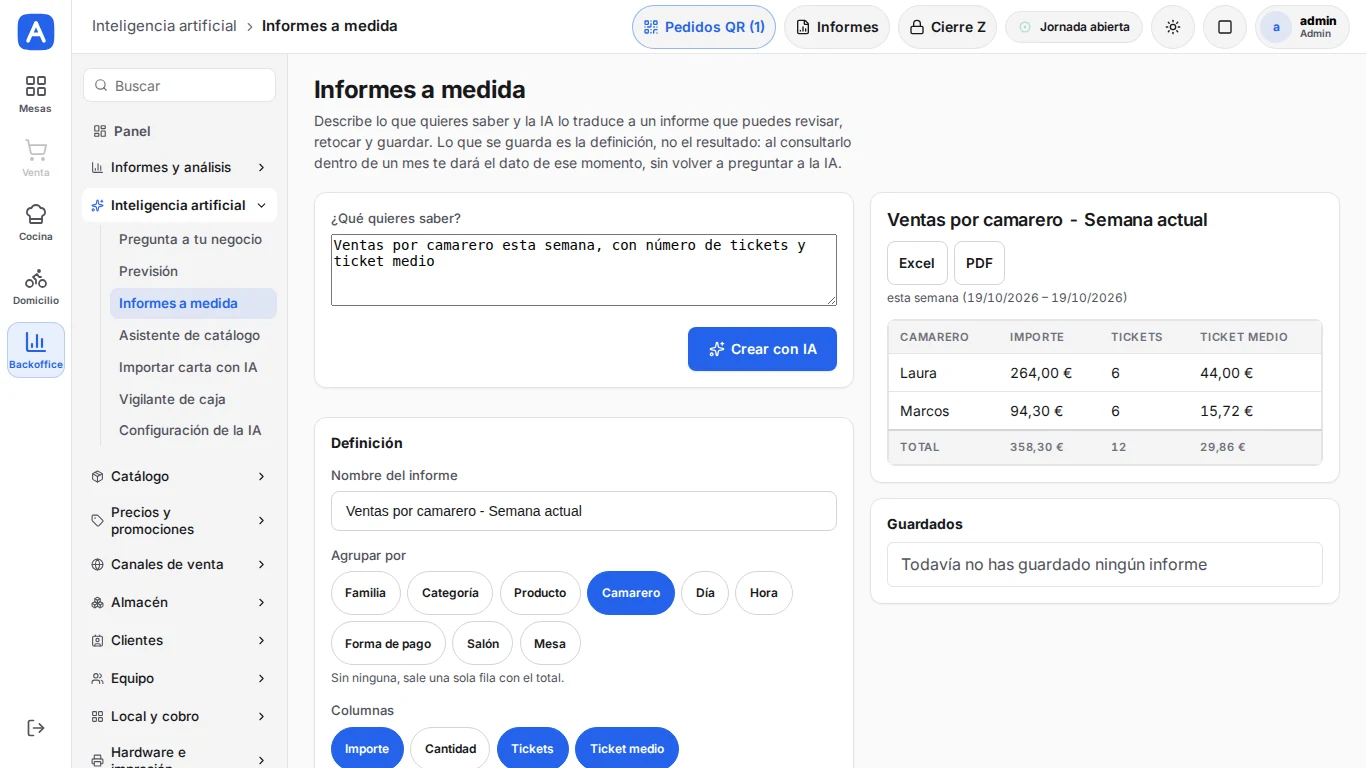Screen dimensions: 1366x768
Task: Collapse the Inteligencia artificial chevron
Action: point(261,205)
